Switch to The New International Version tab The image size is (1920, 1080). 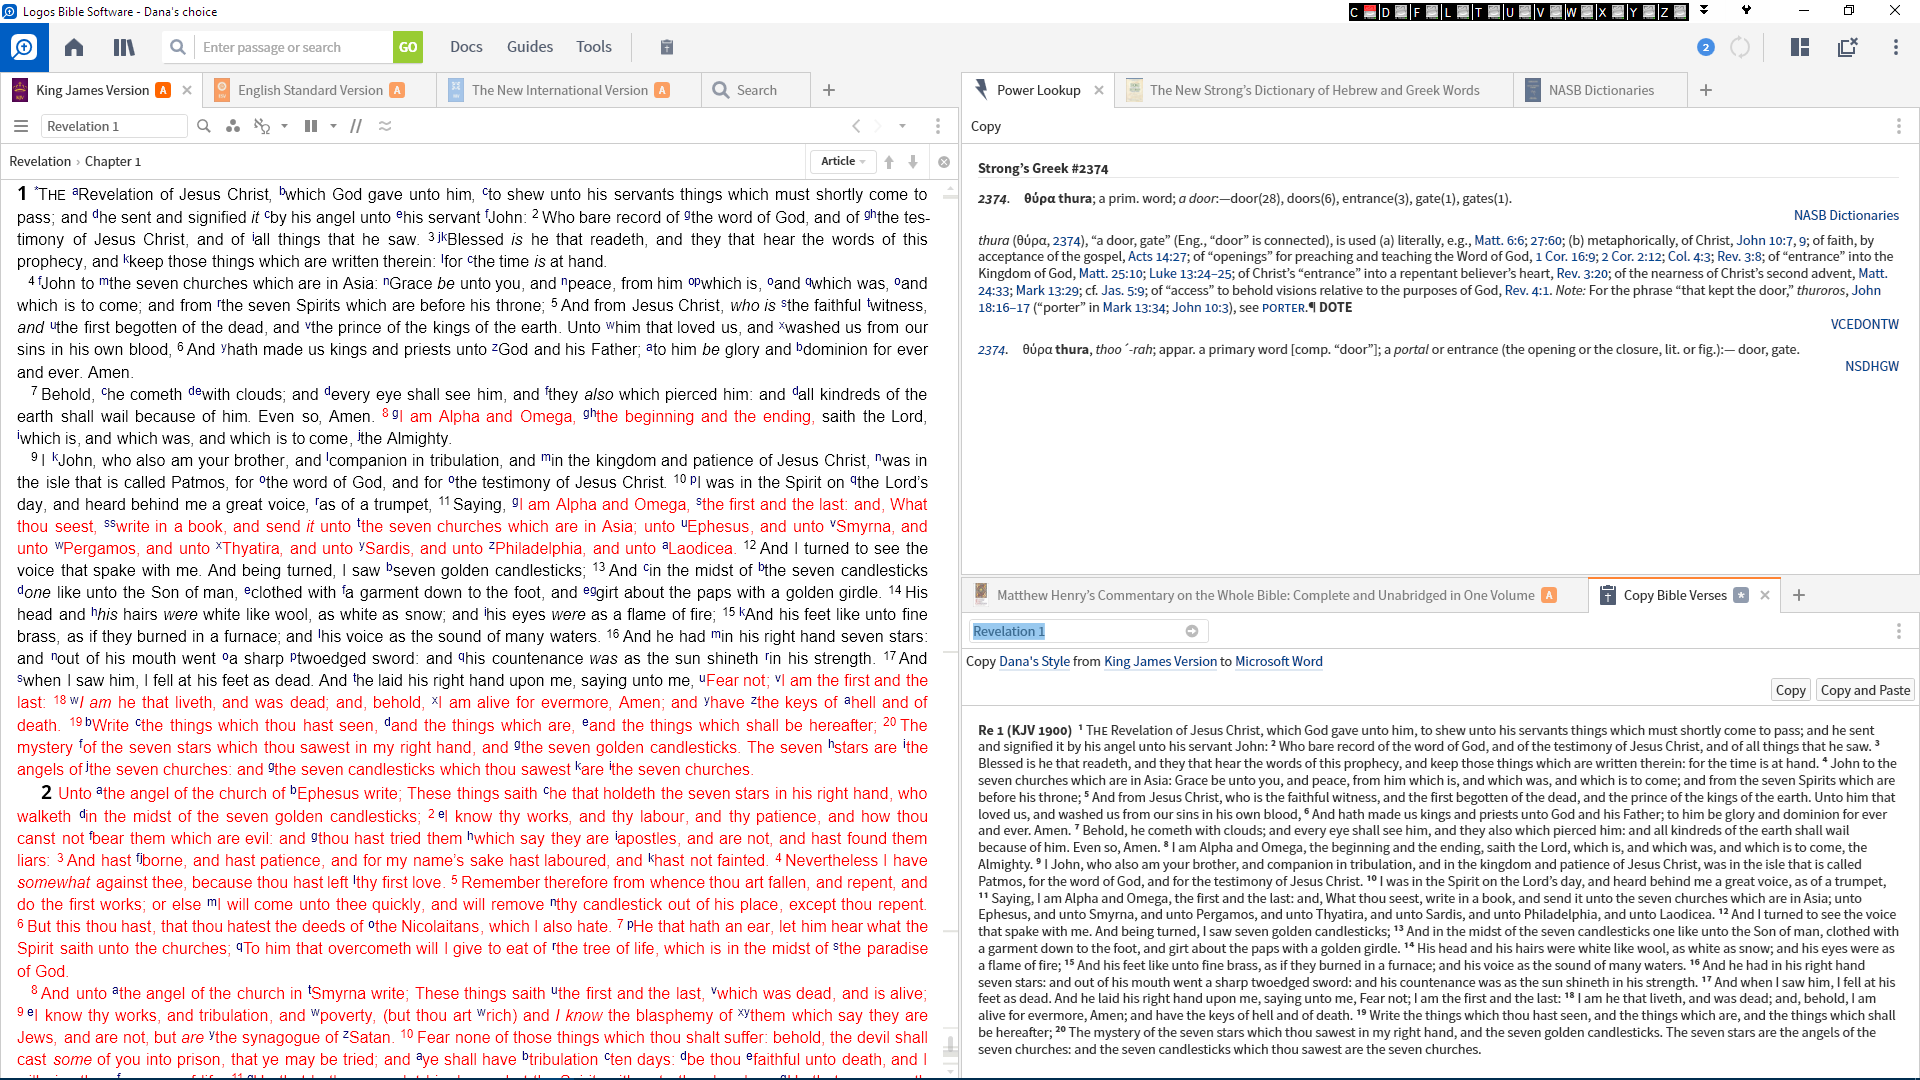560,90
